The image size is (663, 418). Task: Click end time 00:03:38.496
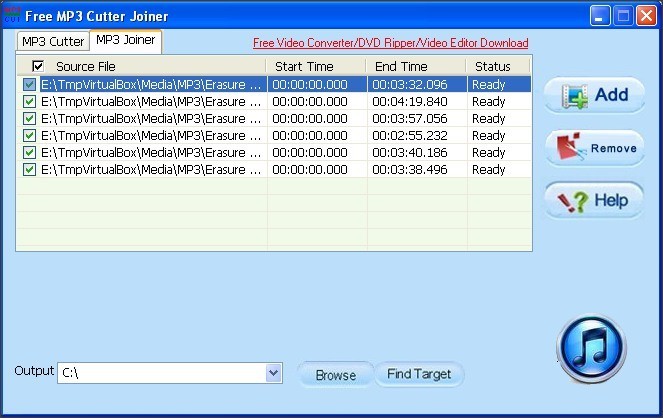410,170
